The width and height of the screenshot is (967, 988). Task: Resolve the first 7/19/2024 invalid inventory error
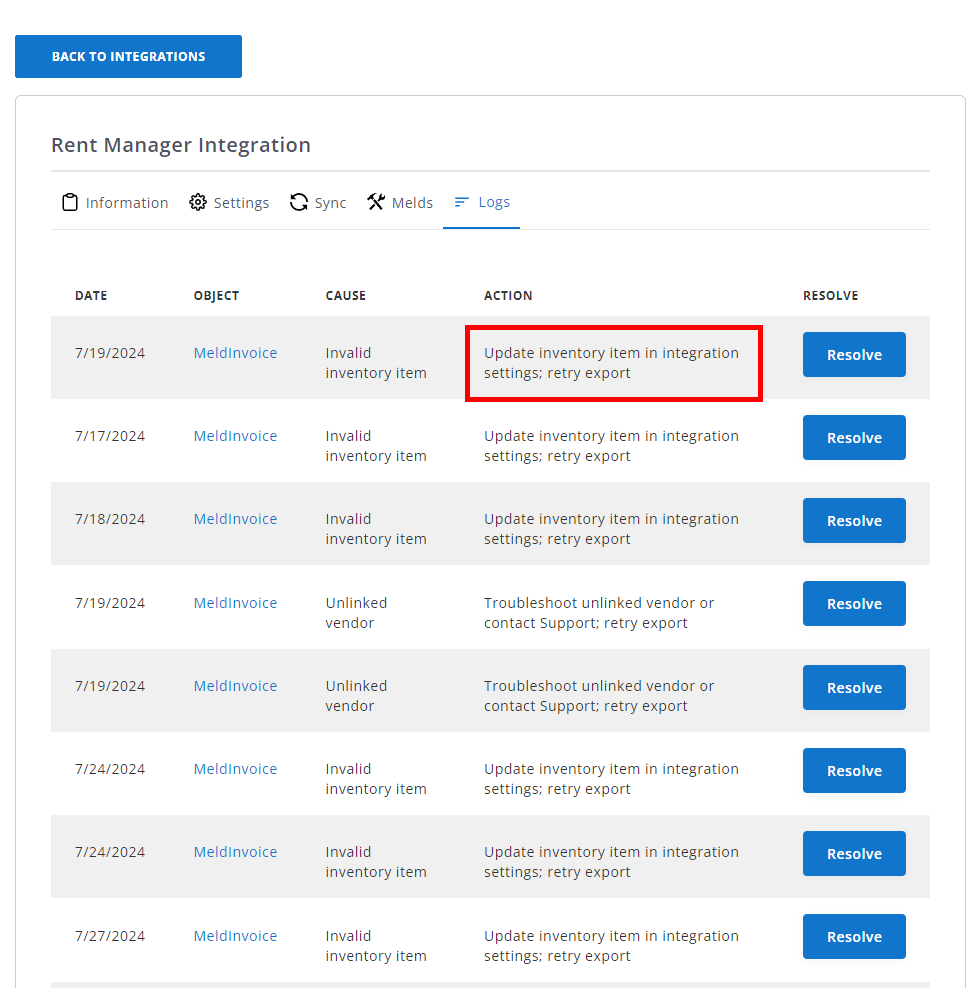click(x=854, y=355)
